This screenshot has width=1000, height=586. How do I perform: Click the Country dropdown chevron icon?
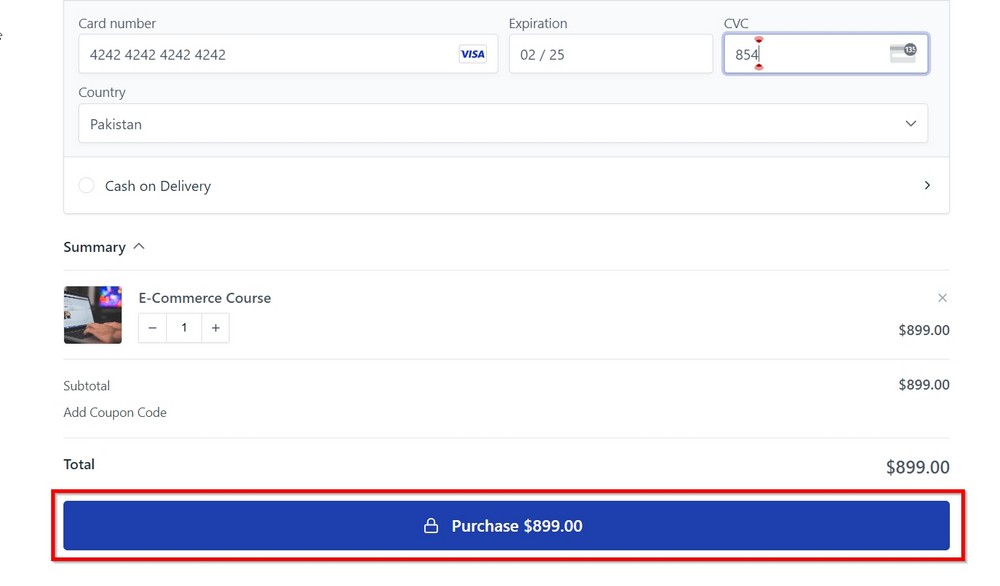pyautogui.click(x=911, y=123)
